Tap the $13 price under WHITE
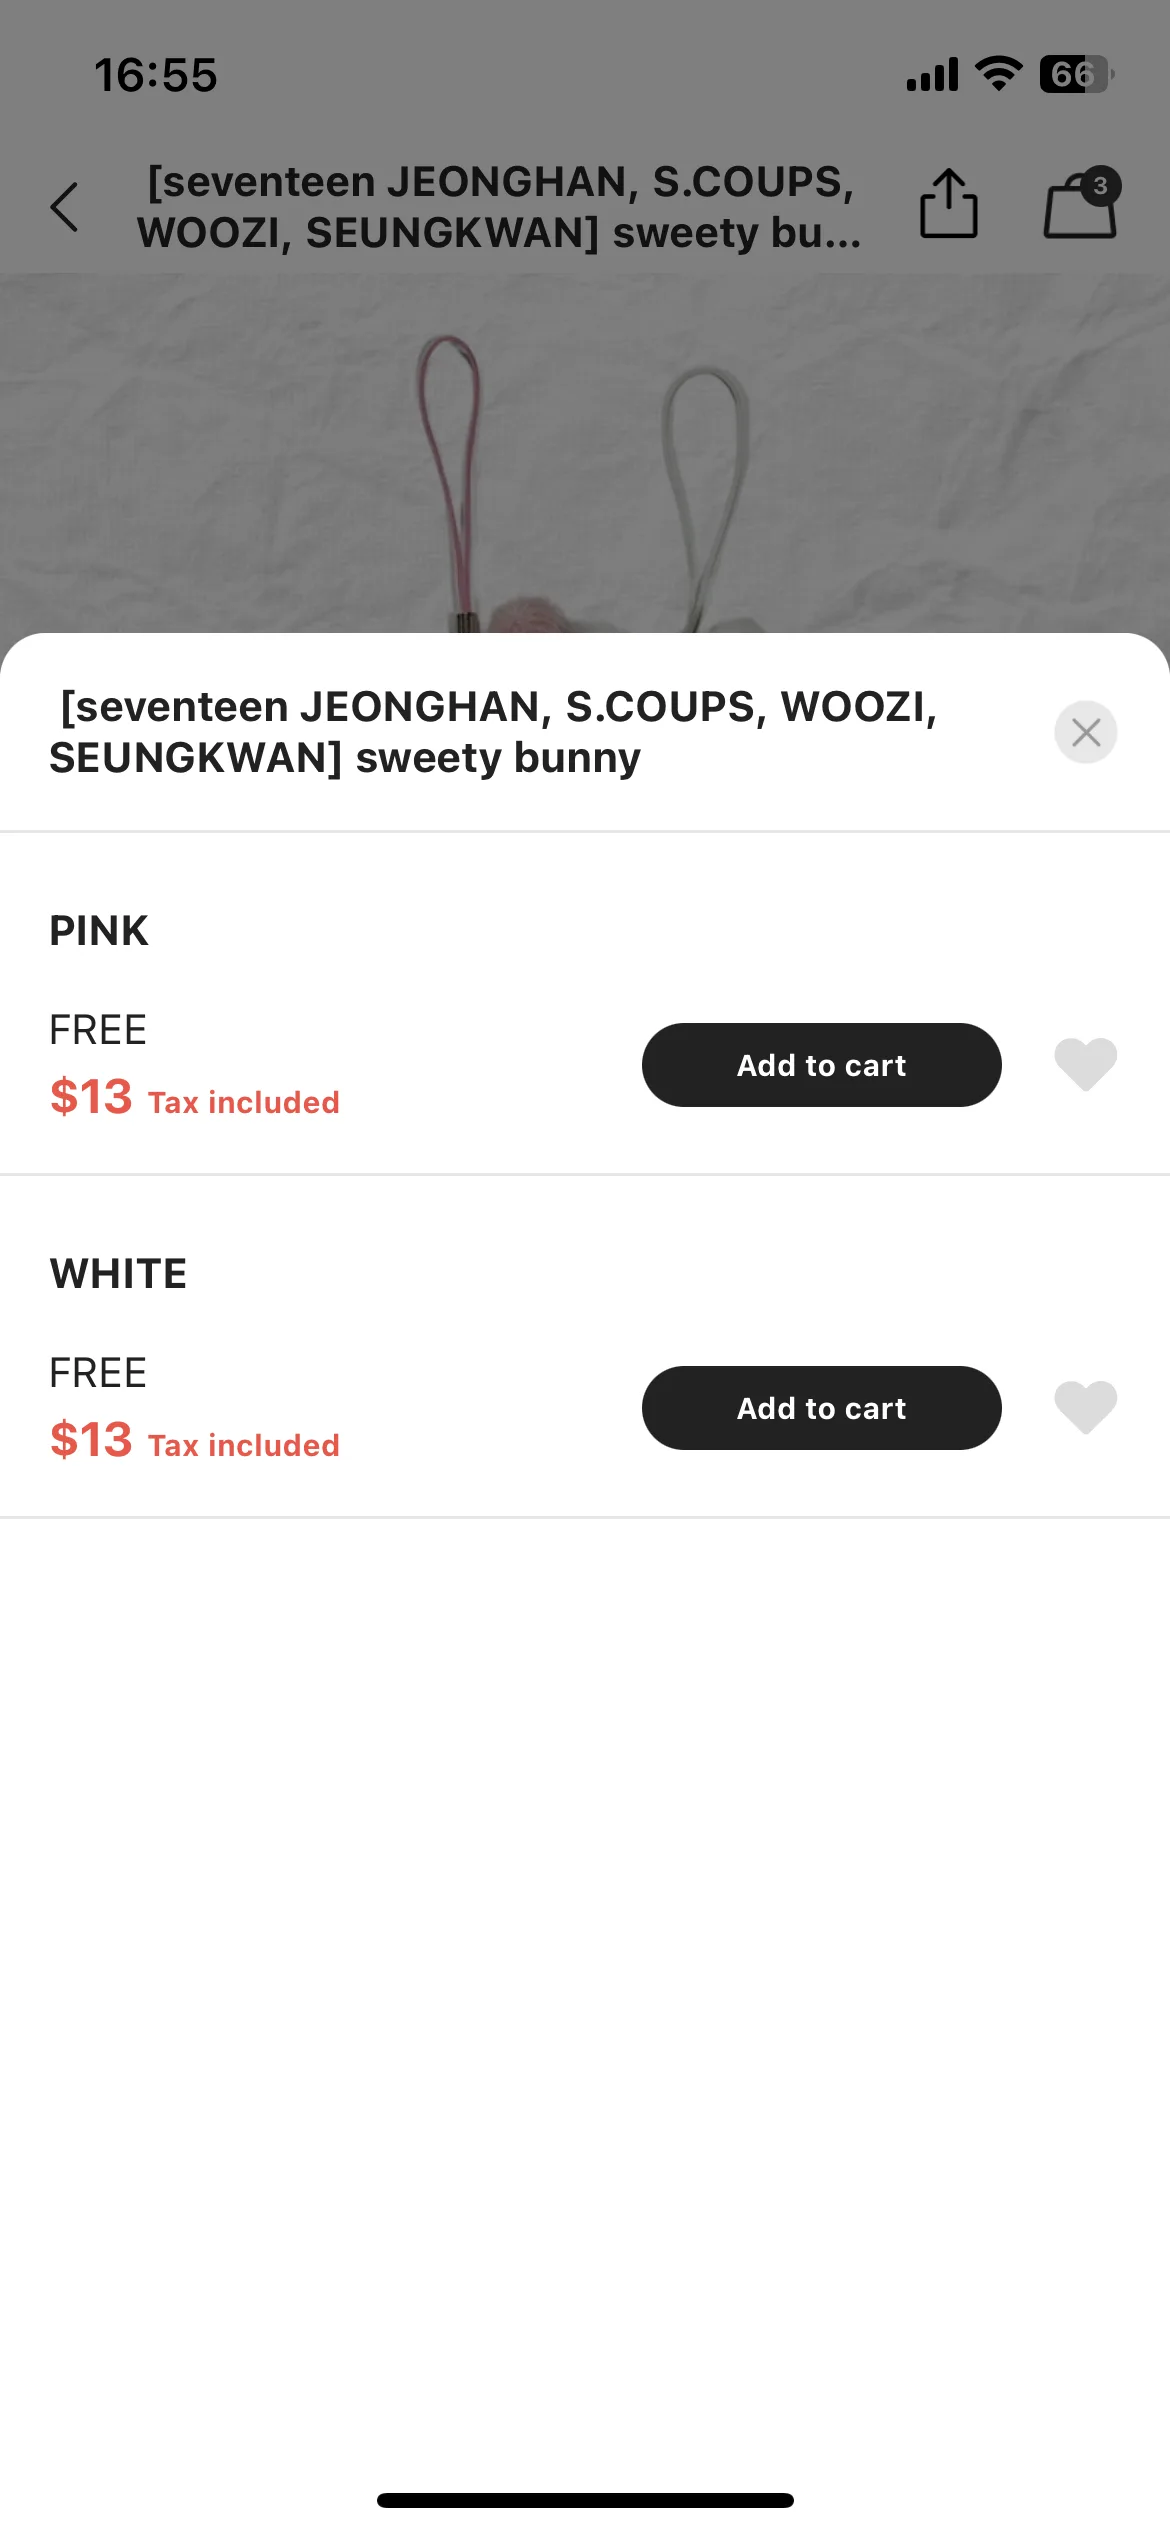1170x2532 pixels. click(x=91, y=1440)
